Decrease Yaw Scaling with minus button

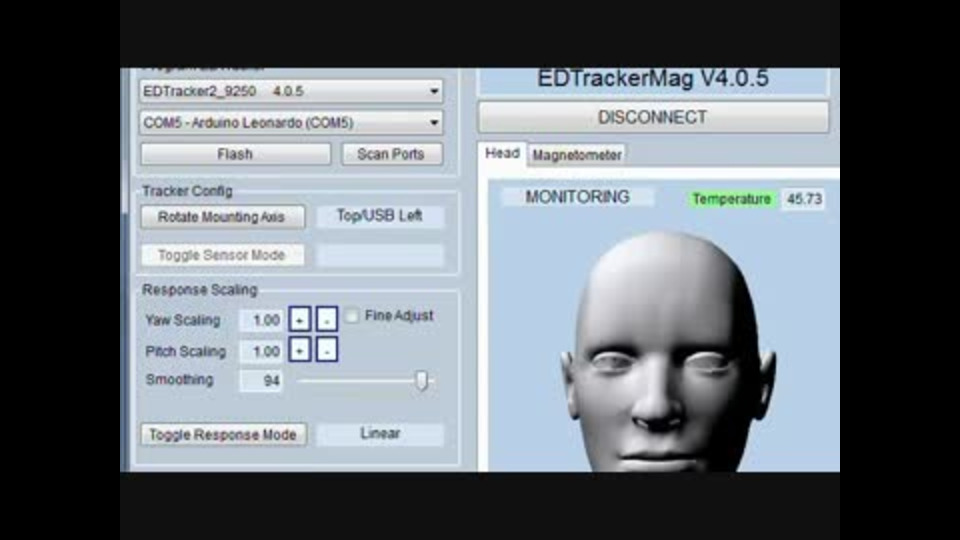pos(327,320)
